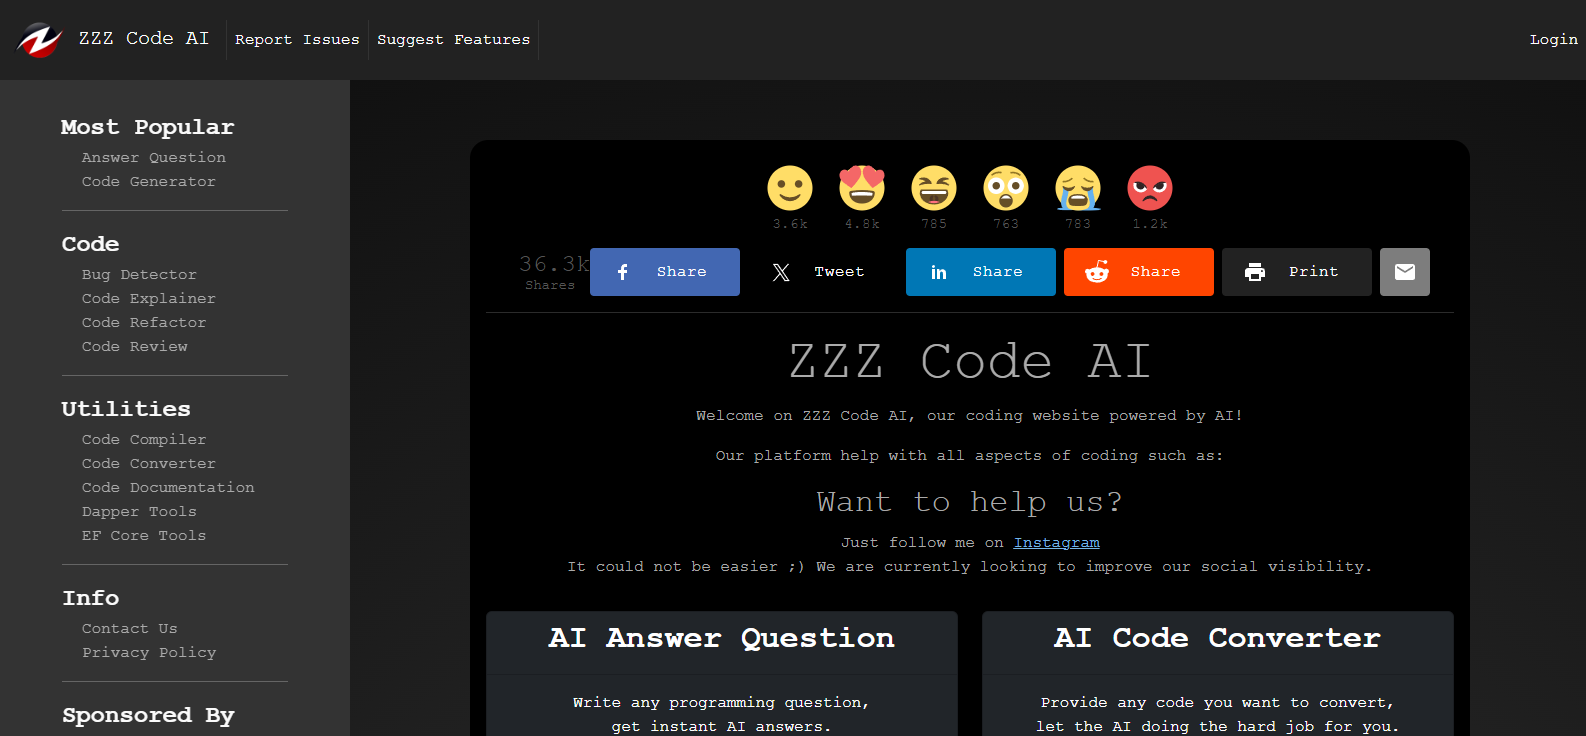
Task: Open the AI Code Converter card
Action: [1218, 674]
